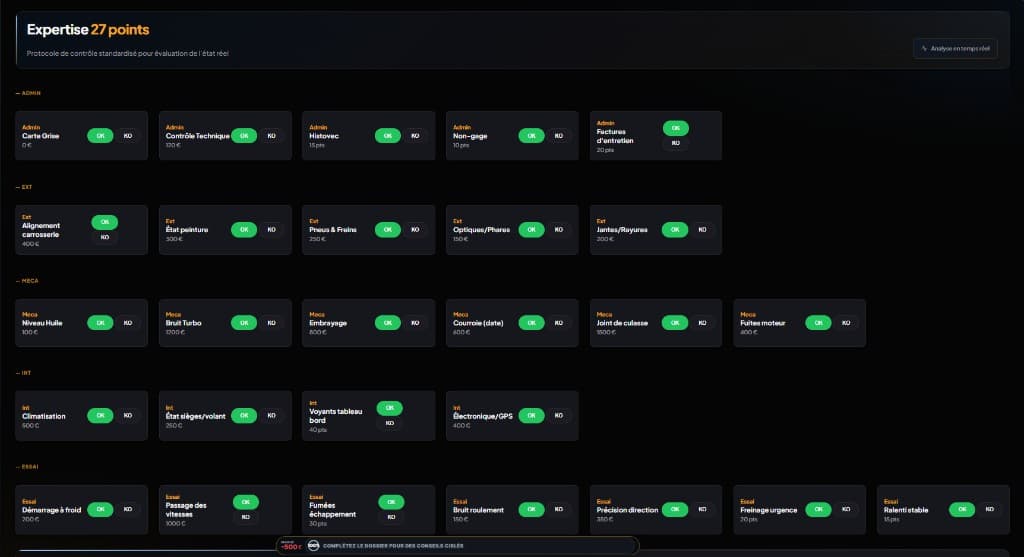This screenshot has height=557, width=1024.
Task: Set Précision direction to OK
Action: (x=675, y=509)
